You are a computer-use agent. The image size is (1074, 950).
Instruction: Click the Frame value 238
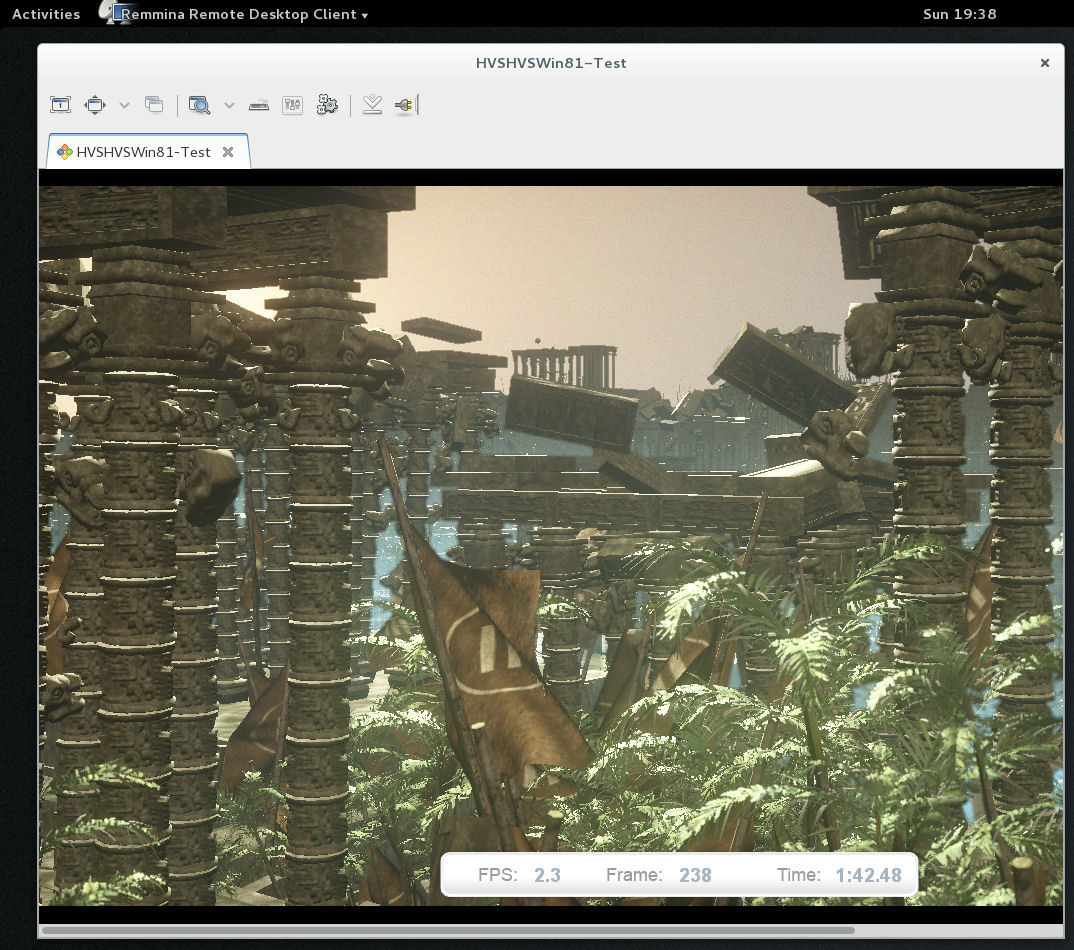tap(695, 875)
